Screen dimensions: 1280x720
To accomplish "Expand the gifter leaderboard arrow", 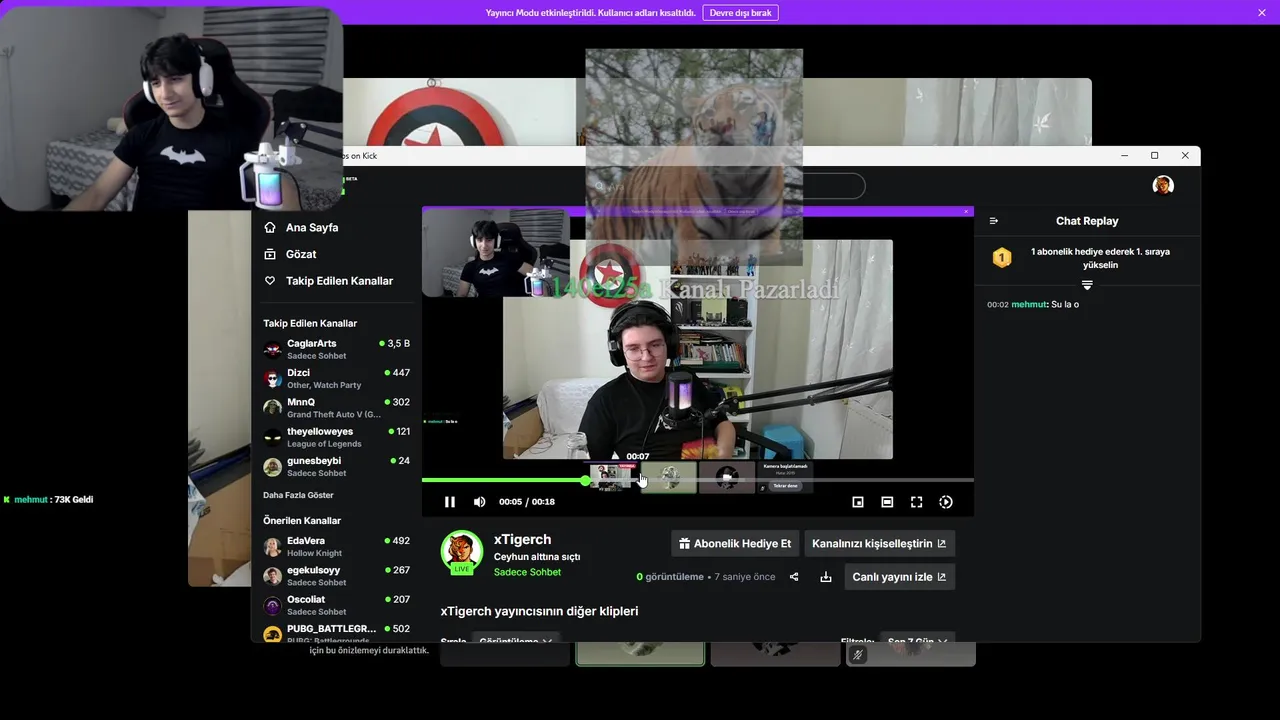I will [x=1087, y=285].
